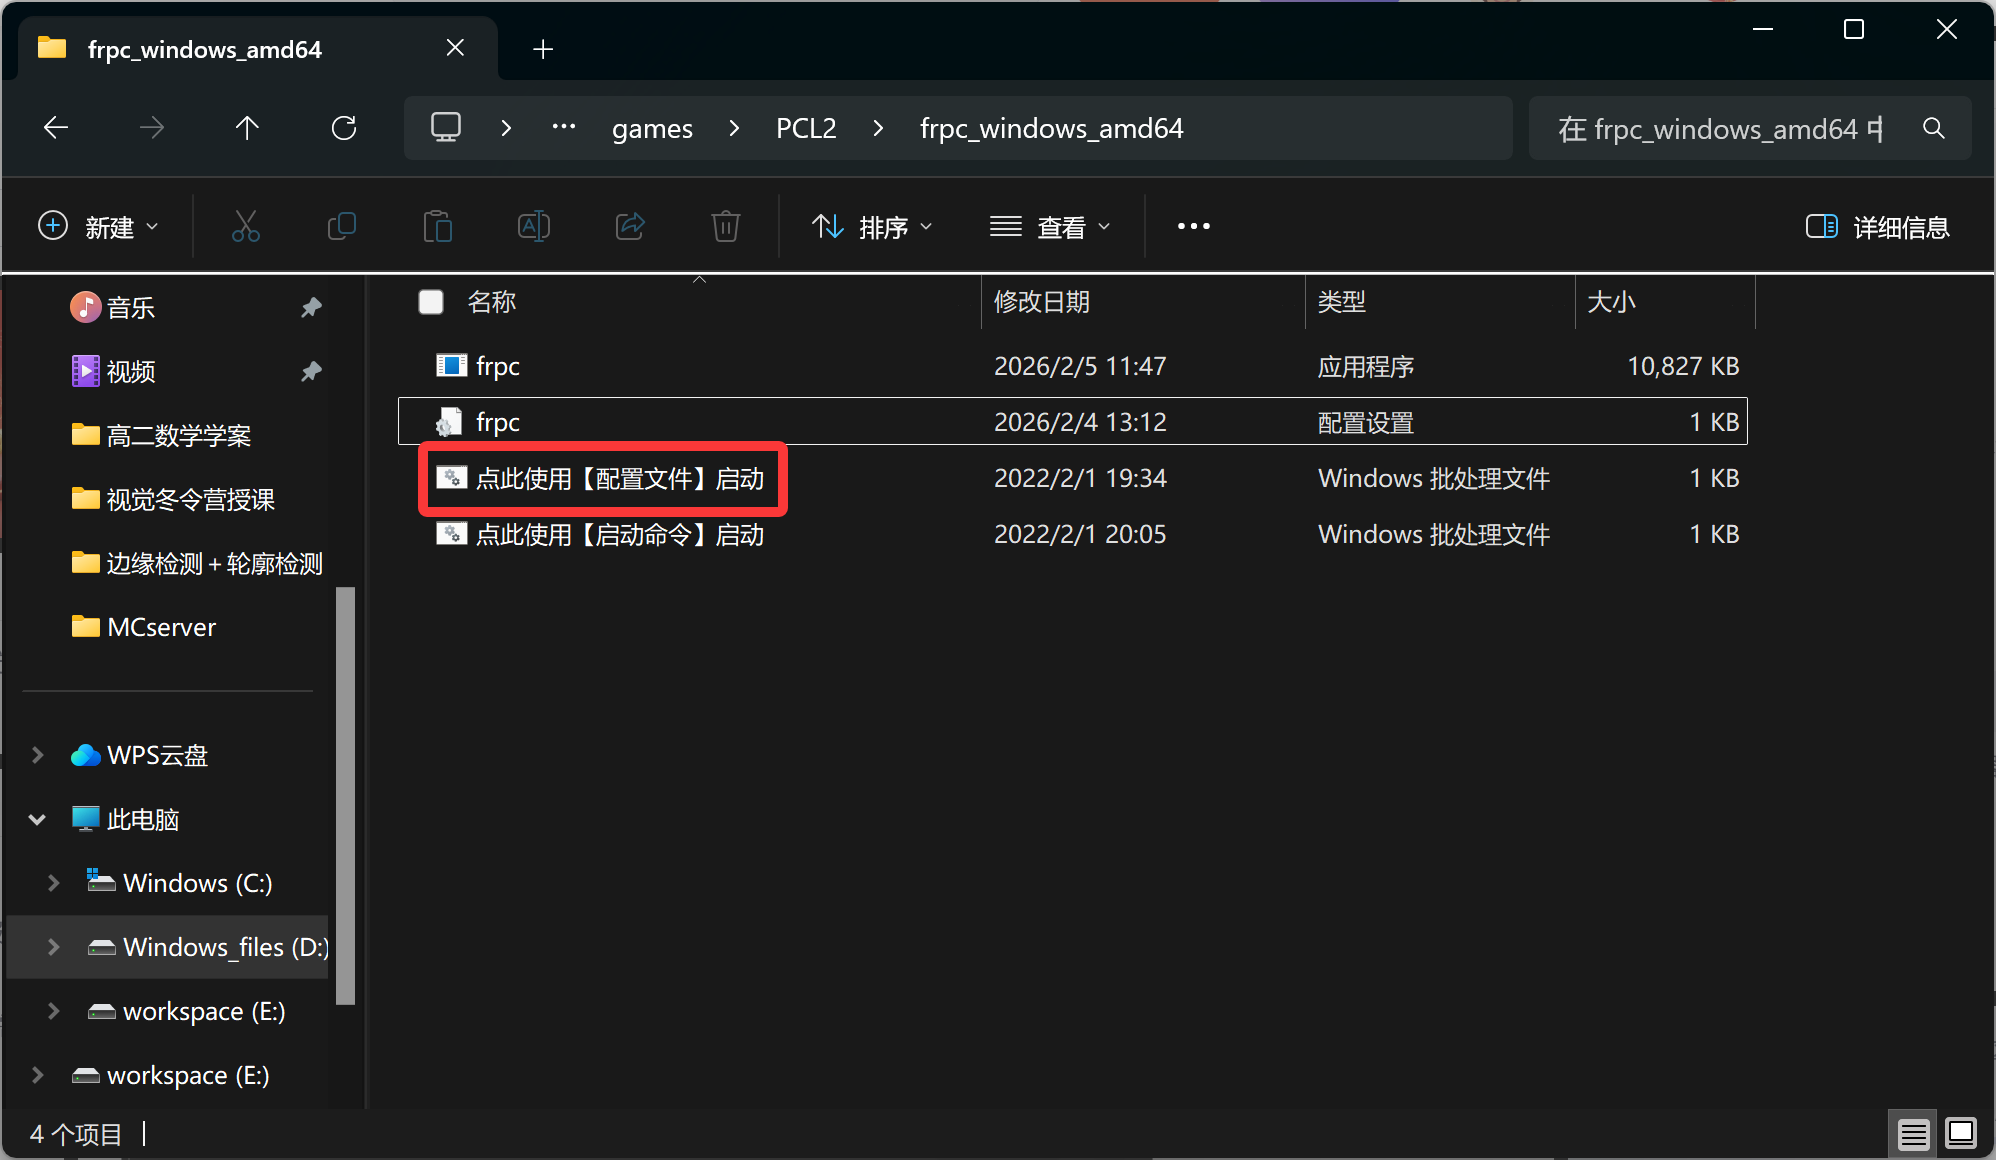Collapse the 此电脑 tree node
1996x1160 pixels.
click(38, 820)
